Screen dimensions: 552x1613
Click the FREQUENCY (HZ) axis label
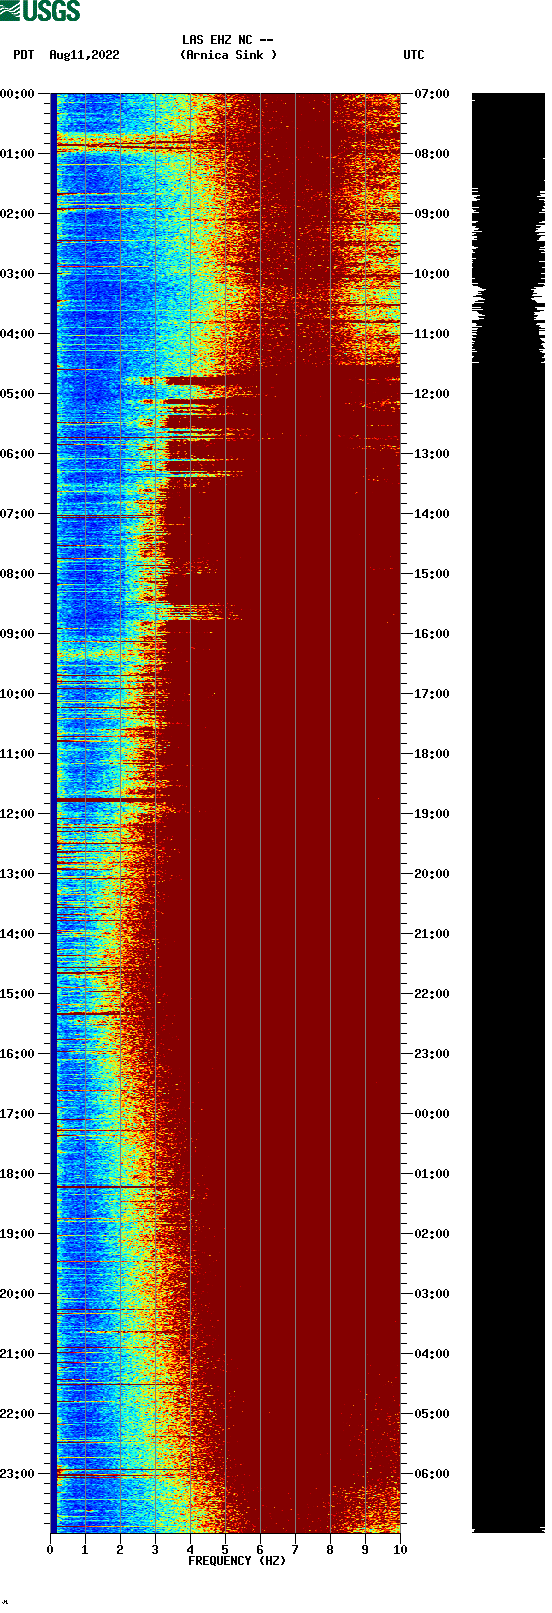[x=237, y=1561]
